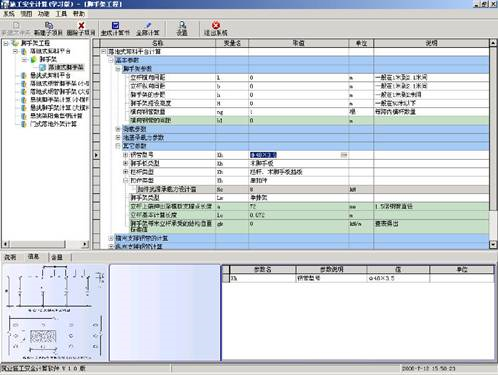
Task: Open the 钢管型号 value dropdown button
Action: pos(344,155)
